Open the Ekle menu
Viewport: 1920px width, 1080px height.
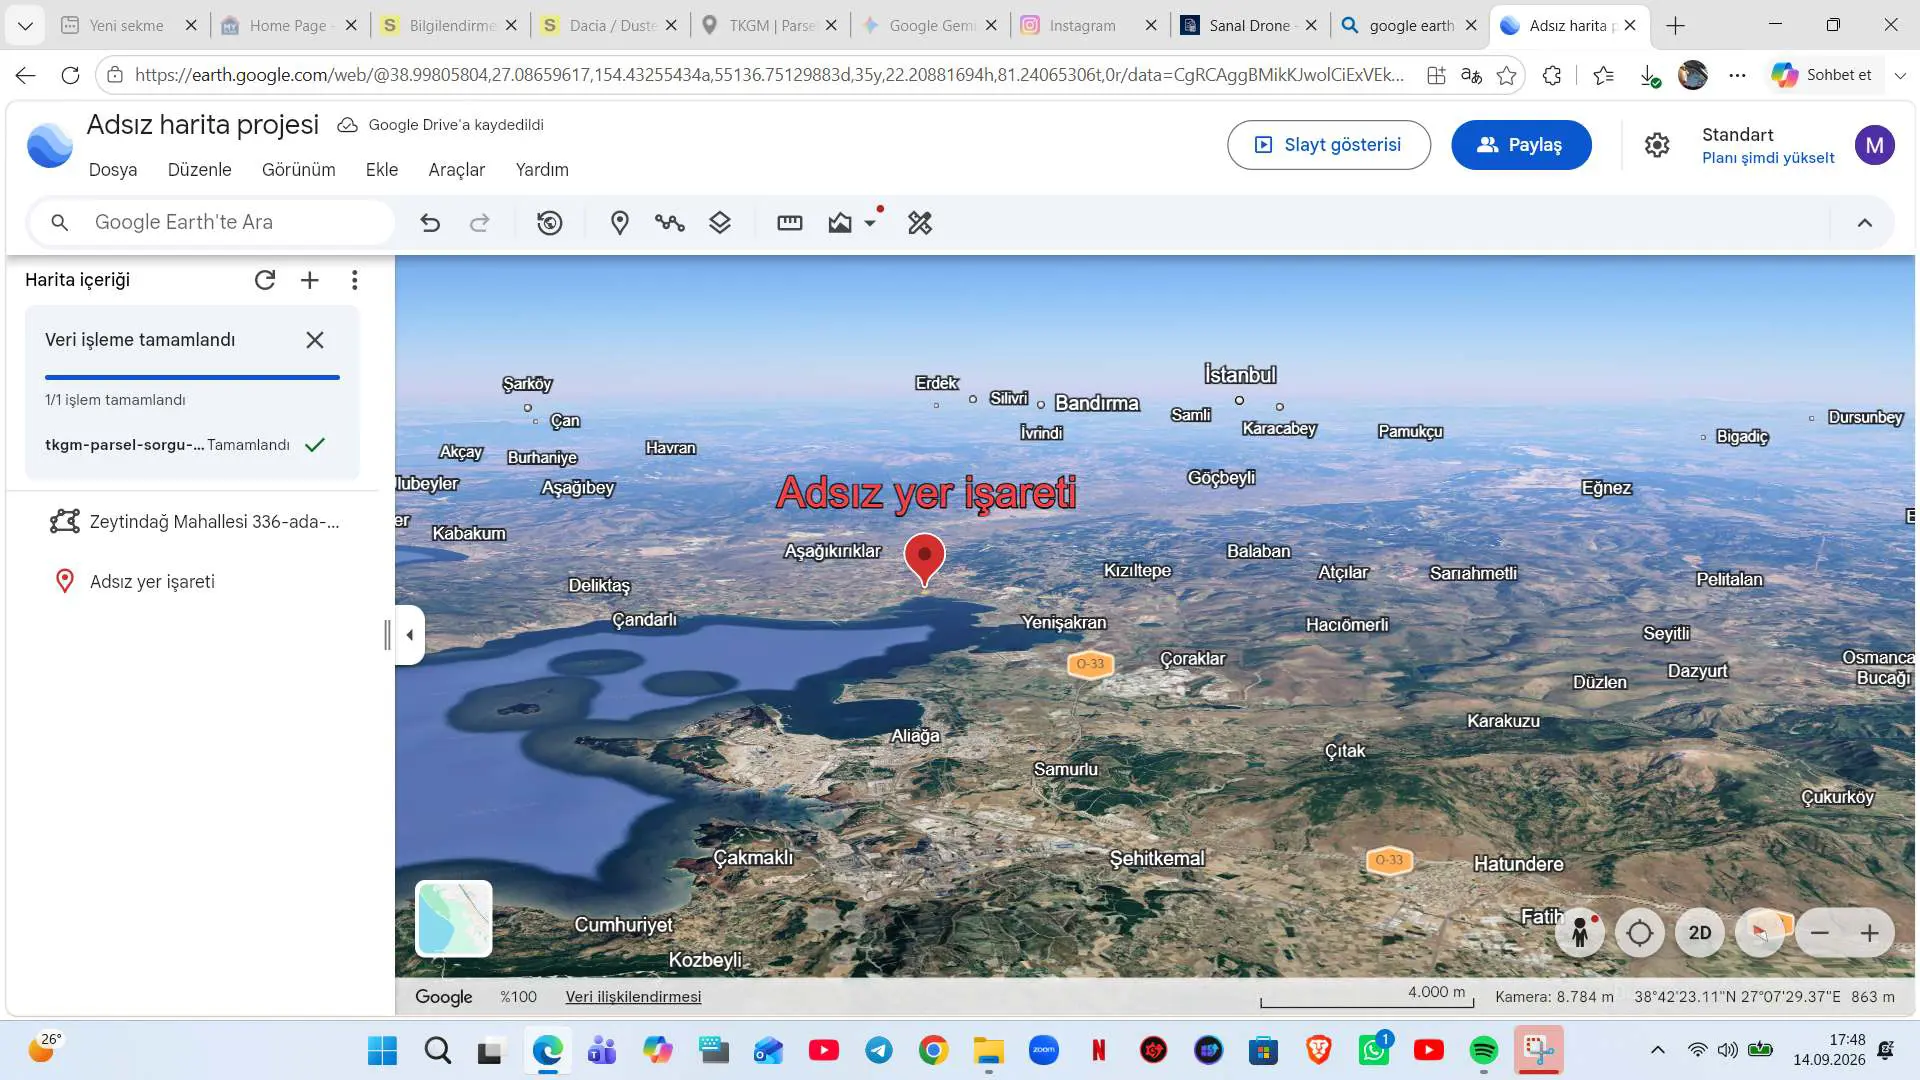(382, 170)
